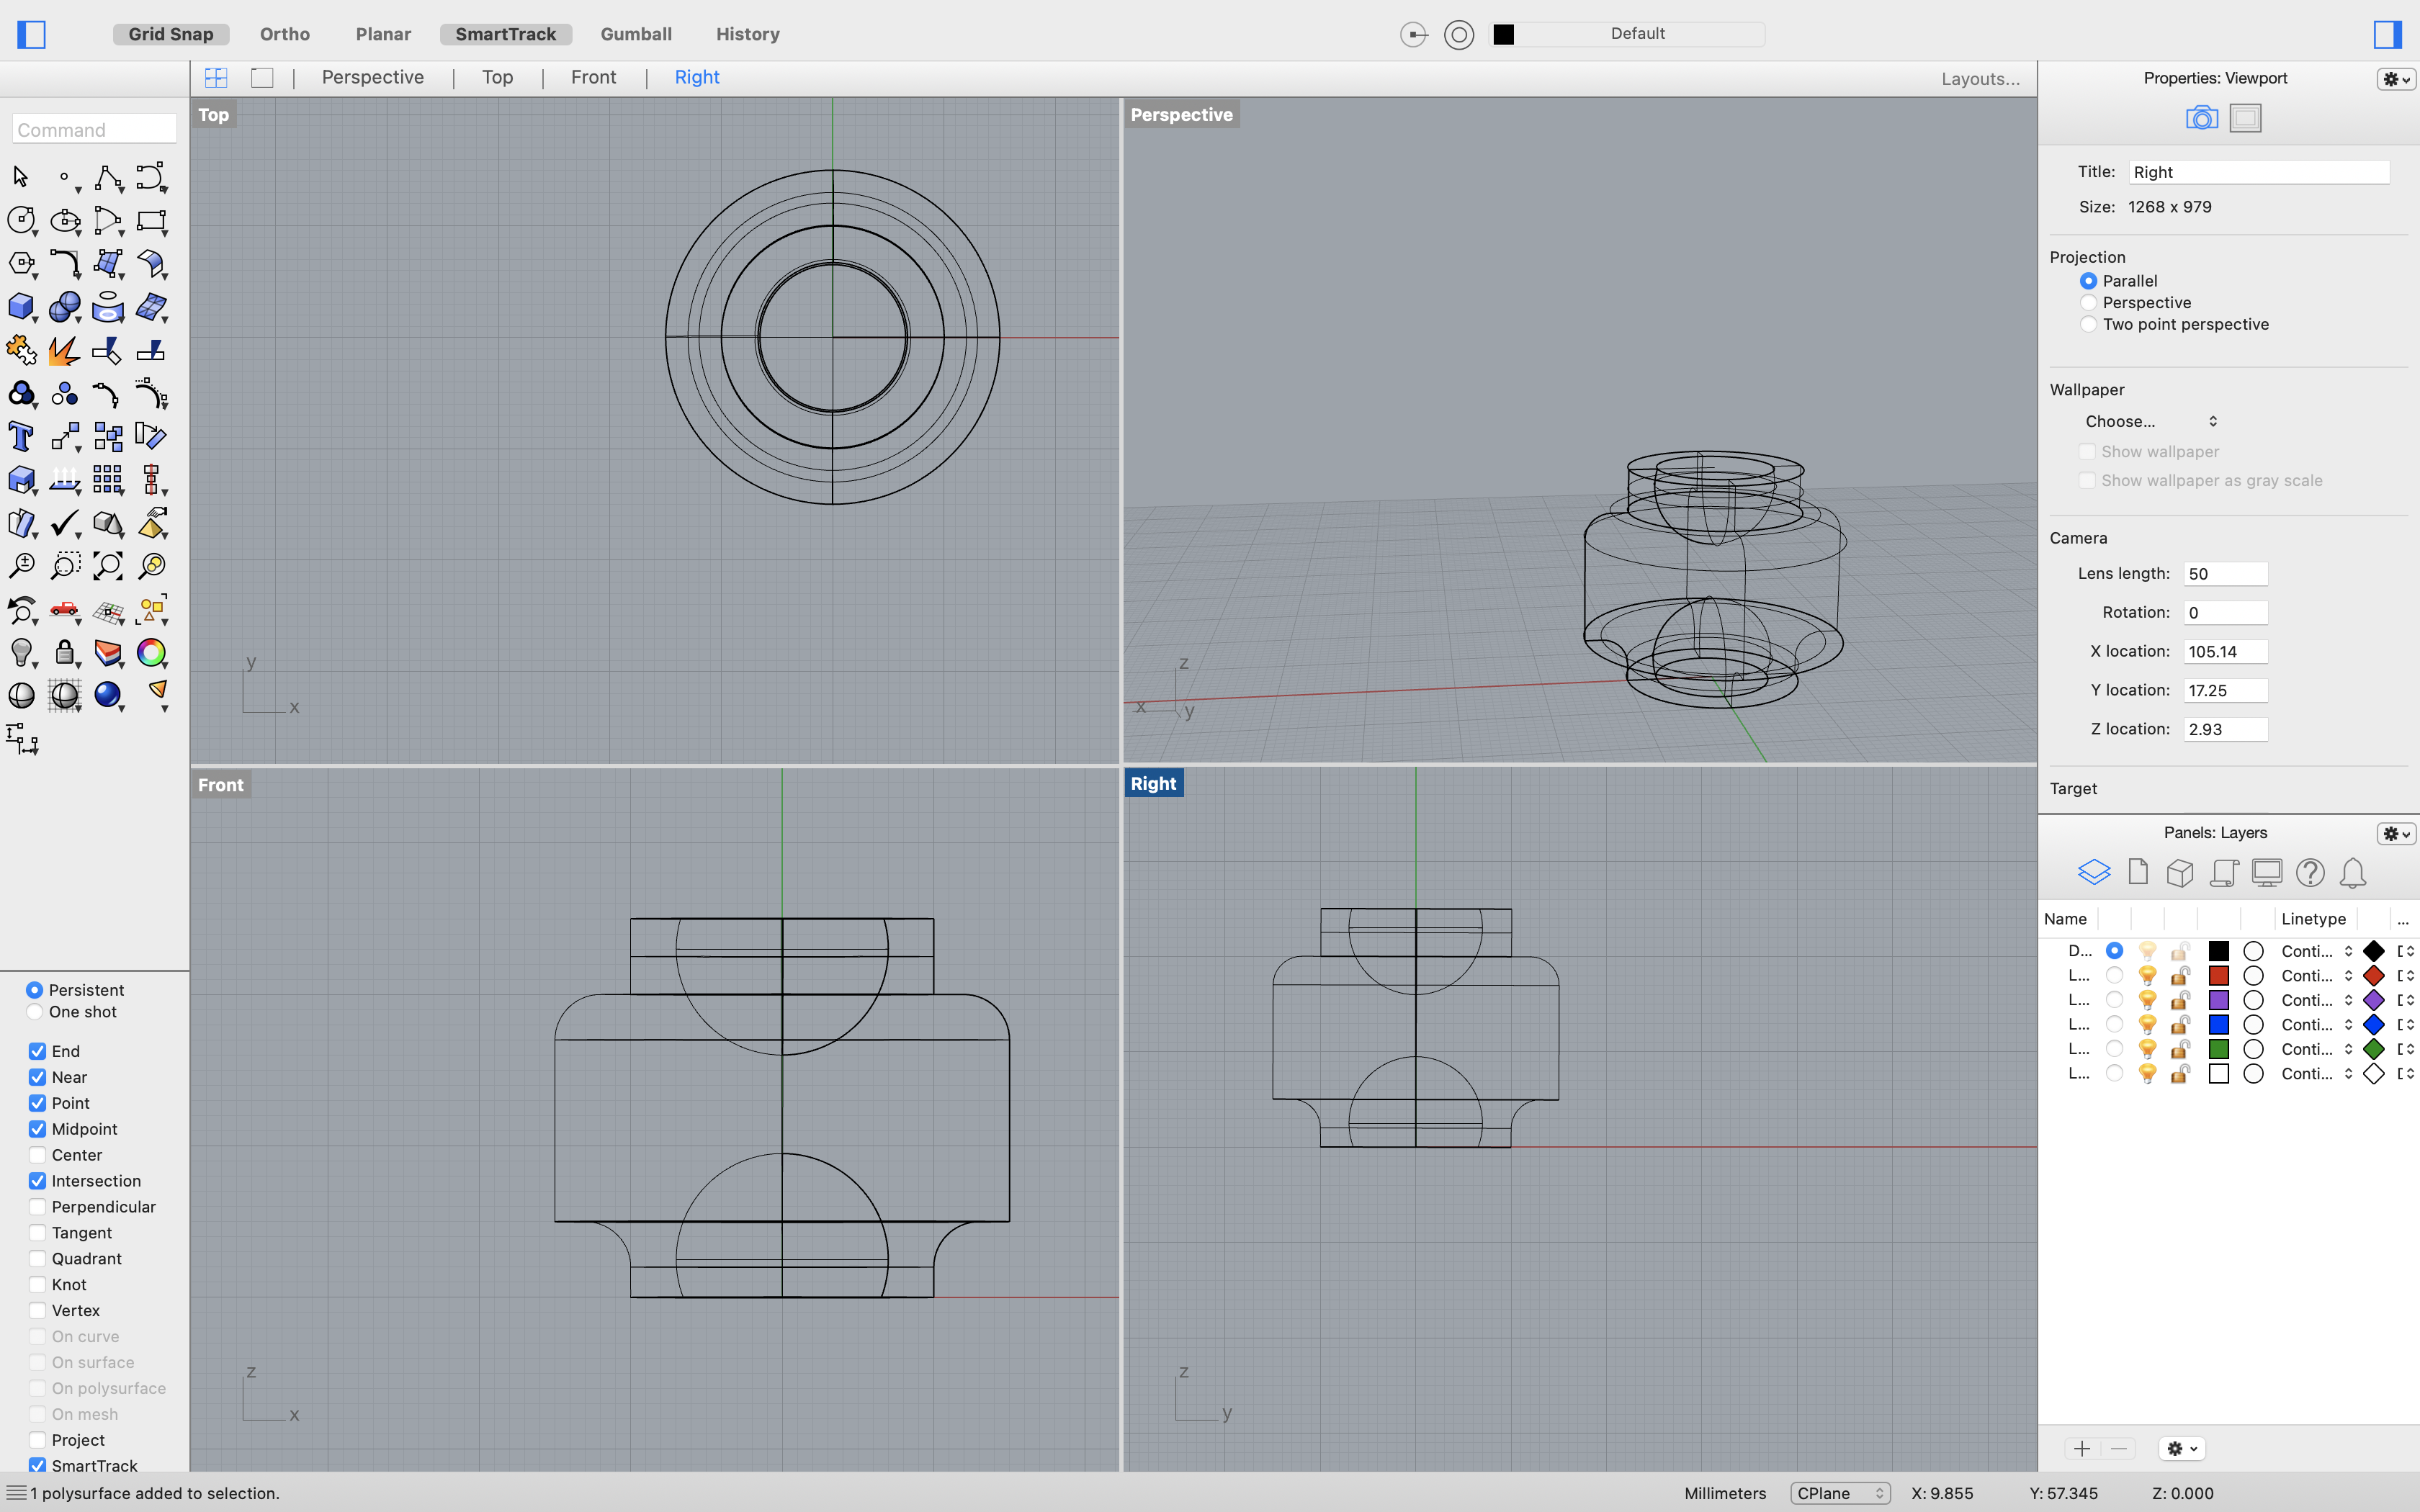Enable the Center object snap
Image resolution: width=2420 pixels, height=1512 pixels.
37,1155
